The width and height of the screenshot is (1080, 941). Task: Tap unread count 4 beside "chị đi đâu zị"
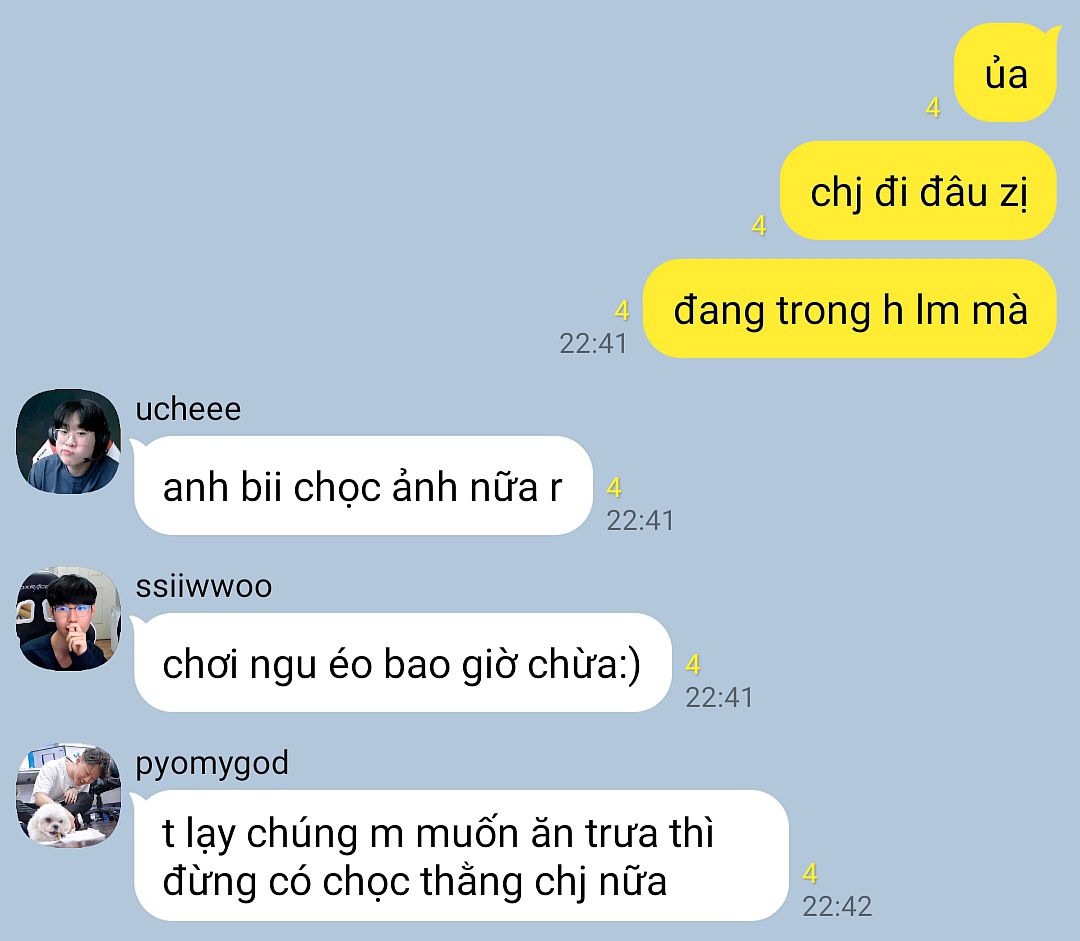(x=759, y=225)
